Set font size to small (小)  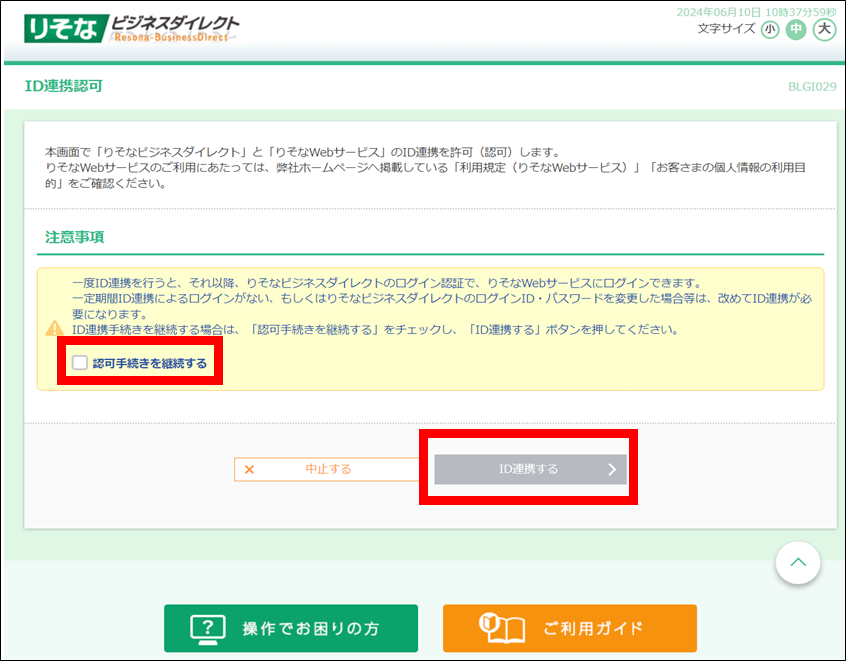[770, 29]
